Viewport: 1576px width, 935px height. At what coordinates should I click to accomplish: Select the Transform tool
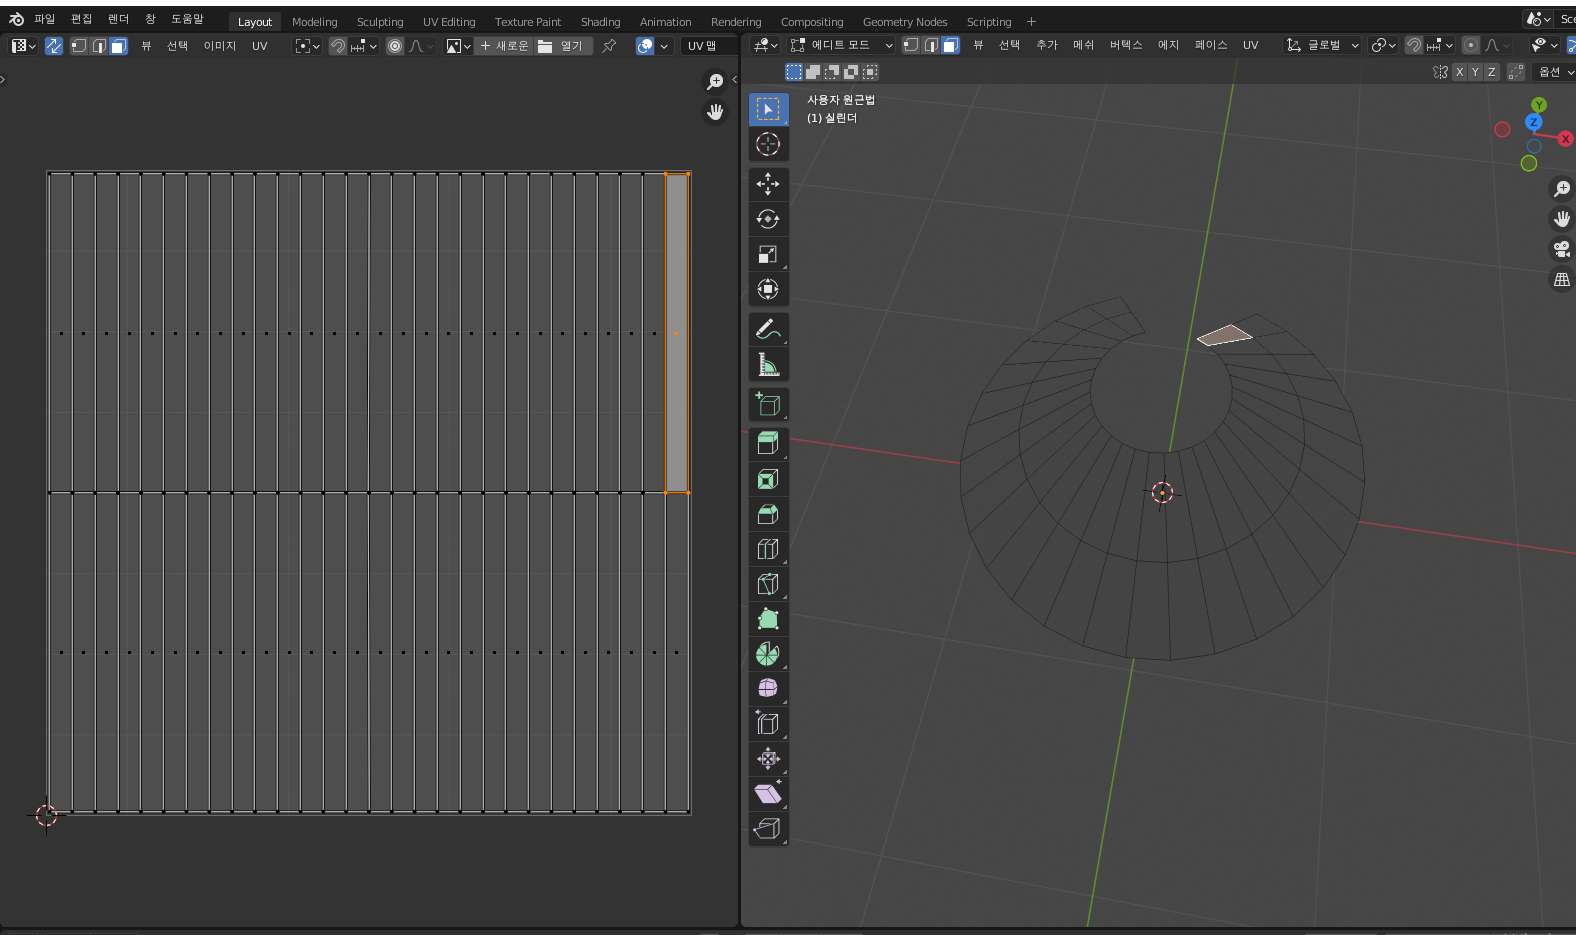(768, 289)
